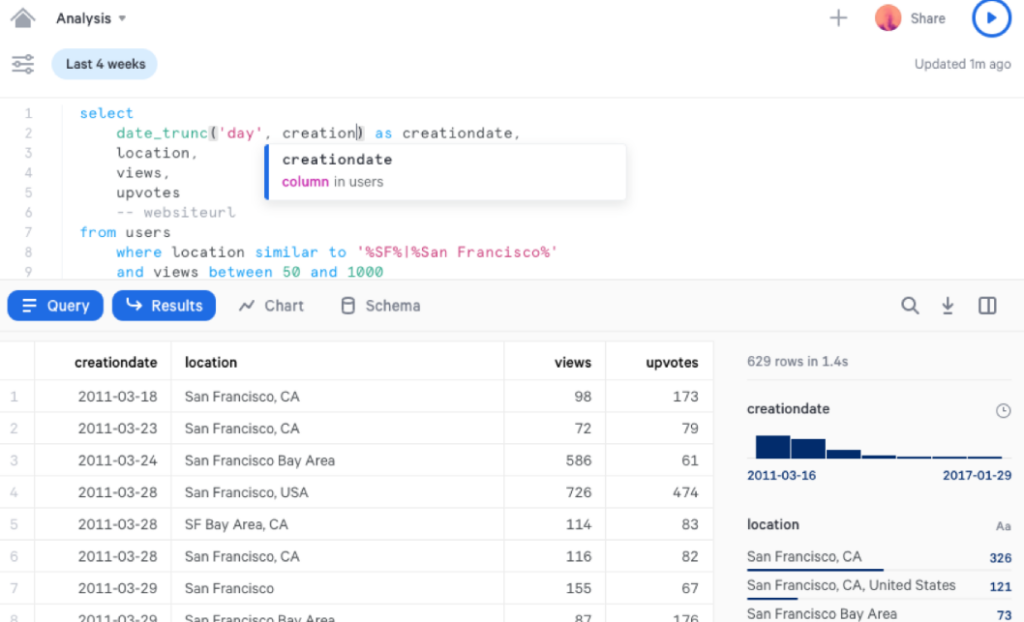Click the '%SF%|%San Francisco%' string
Viewport: 1024px width, 622px height.
coord(456,252)
